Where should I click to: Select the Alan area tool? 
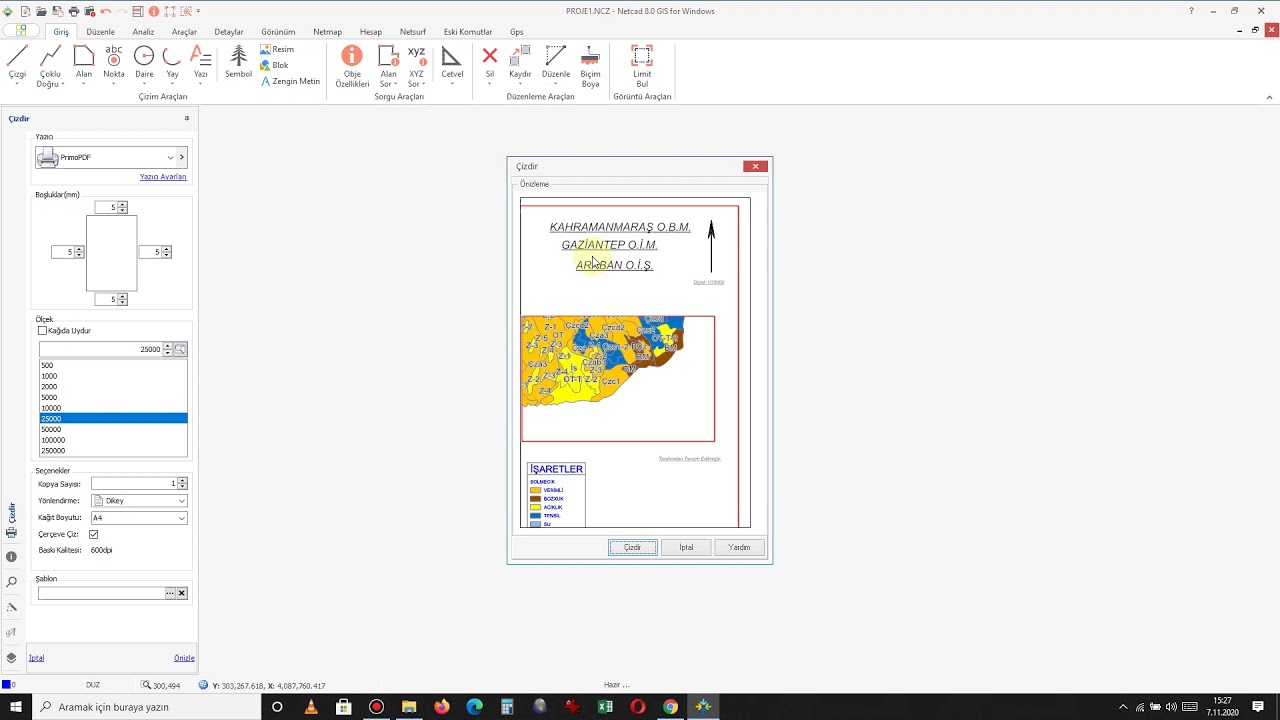(x=84, y=63)
